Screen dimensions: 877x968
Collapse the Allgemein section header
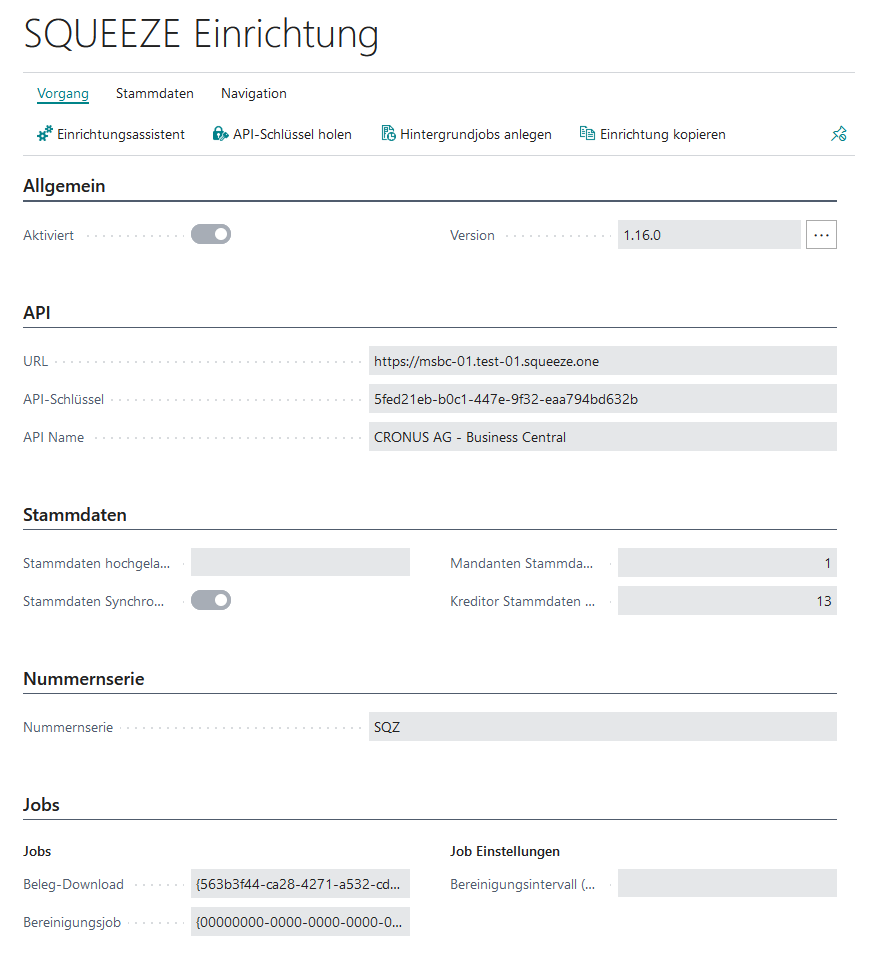[x=64, y=186]
